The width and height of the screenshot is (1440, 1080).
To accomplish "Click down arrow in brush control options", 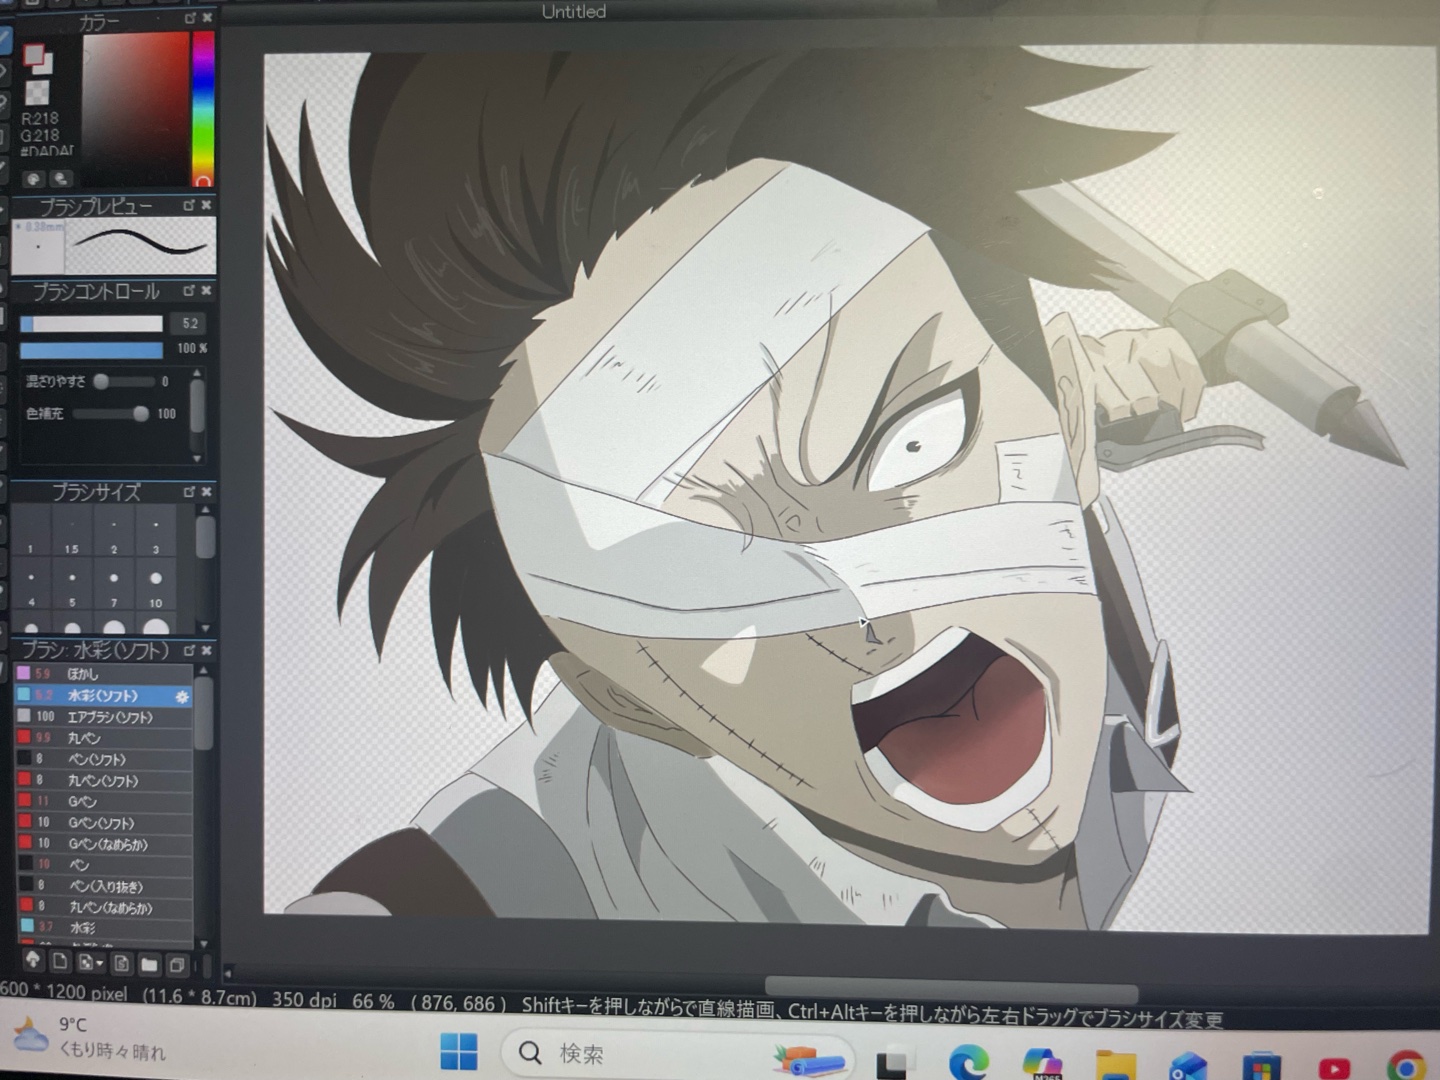I will [x=197, y=458].
